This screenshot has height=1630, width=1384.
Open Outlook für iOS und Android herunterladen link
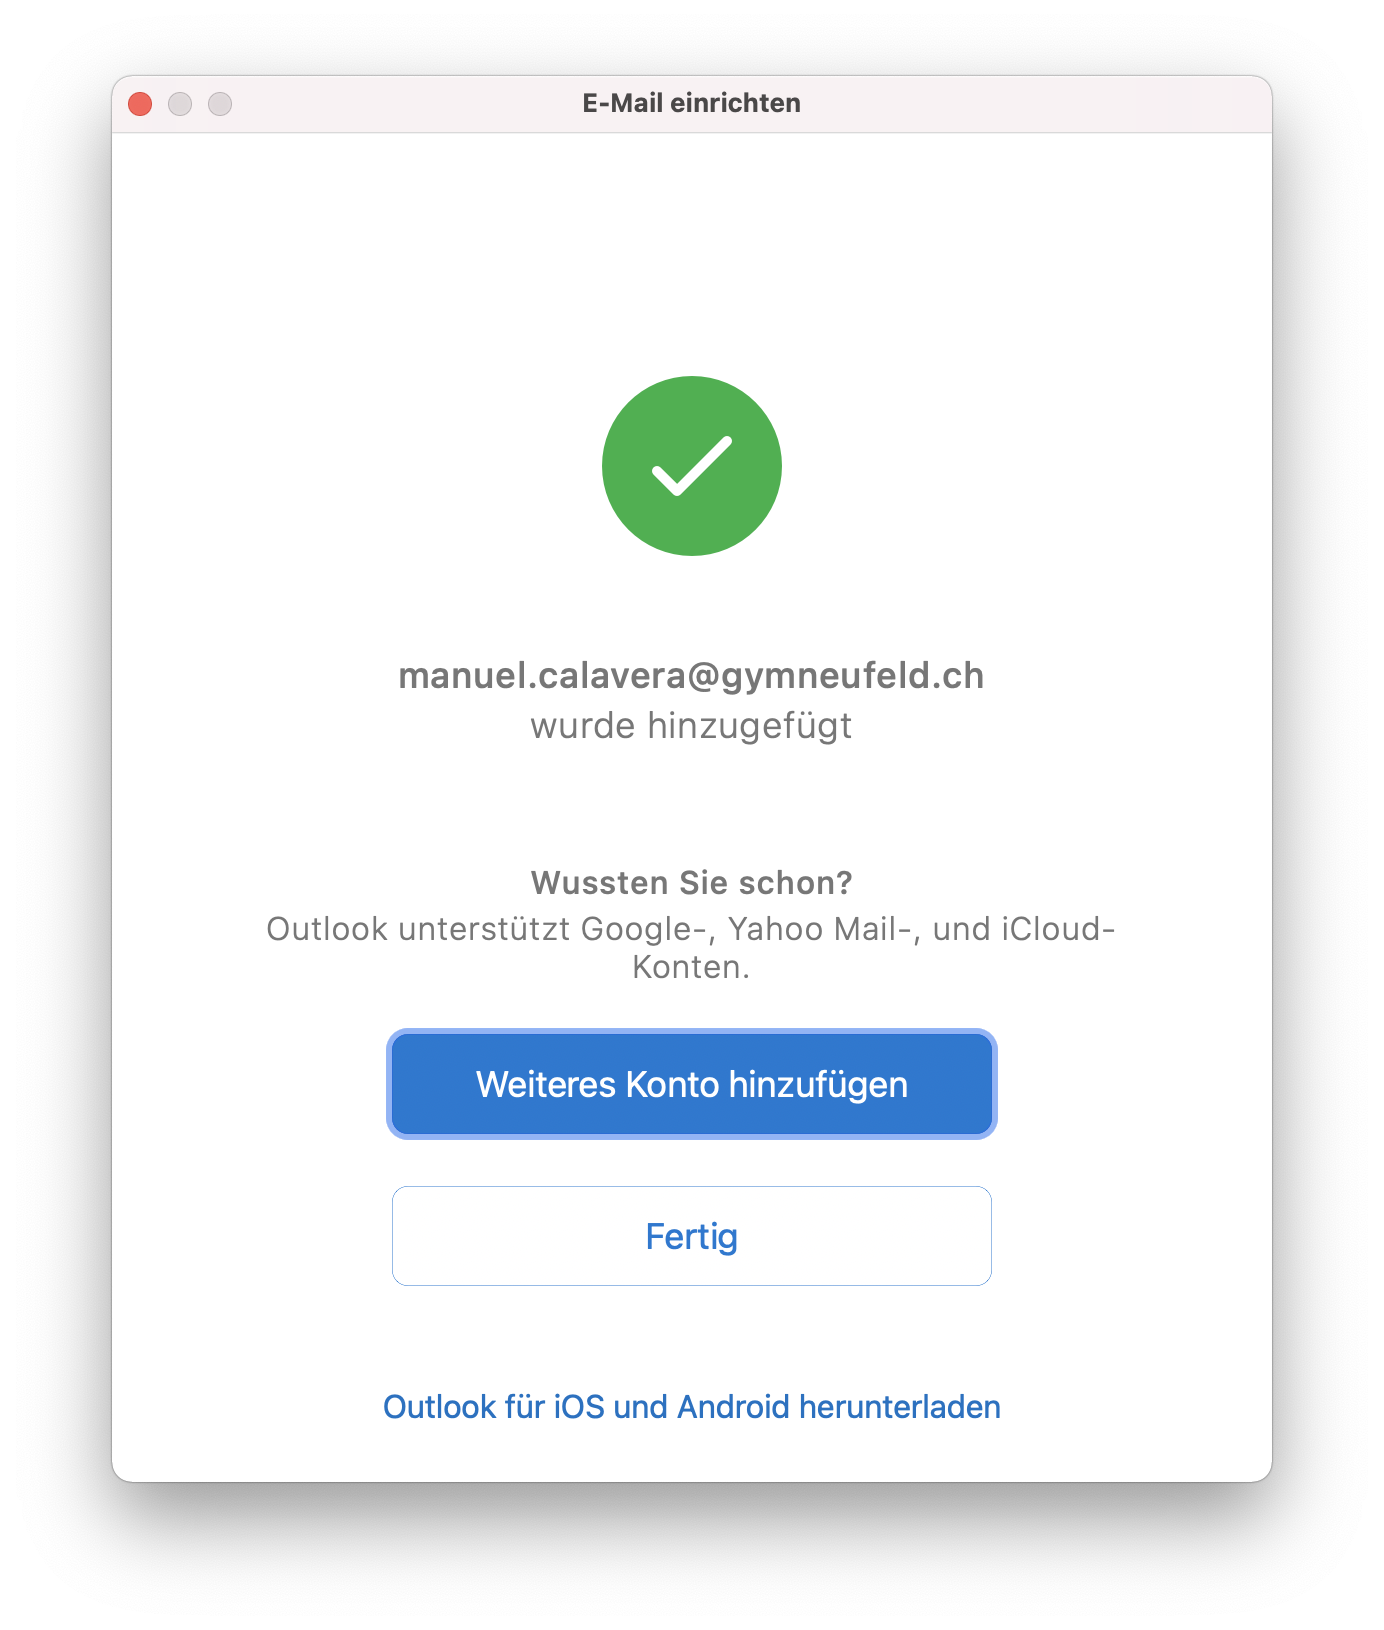pyautogui.click(x=691, y=1407)
